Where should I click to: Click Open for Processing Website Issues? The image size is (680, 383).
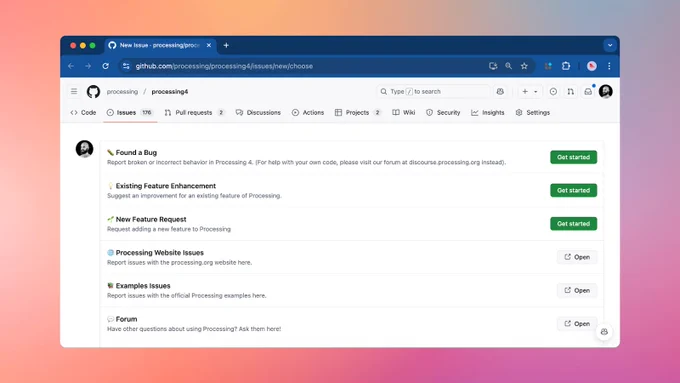click(577, 257)
